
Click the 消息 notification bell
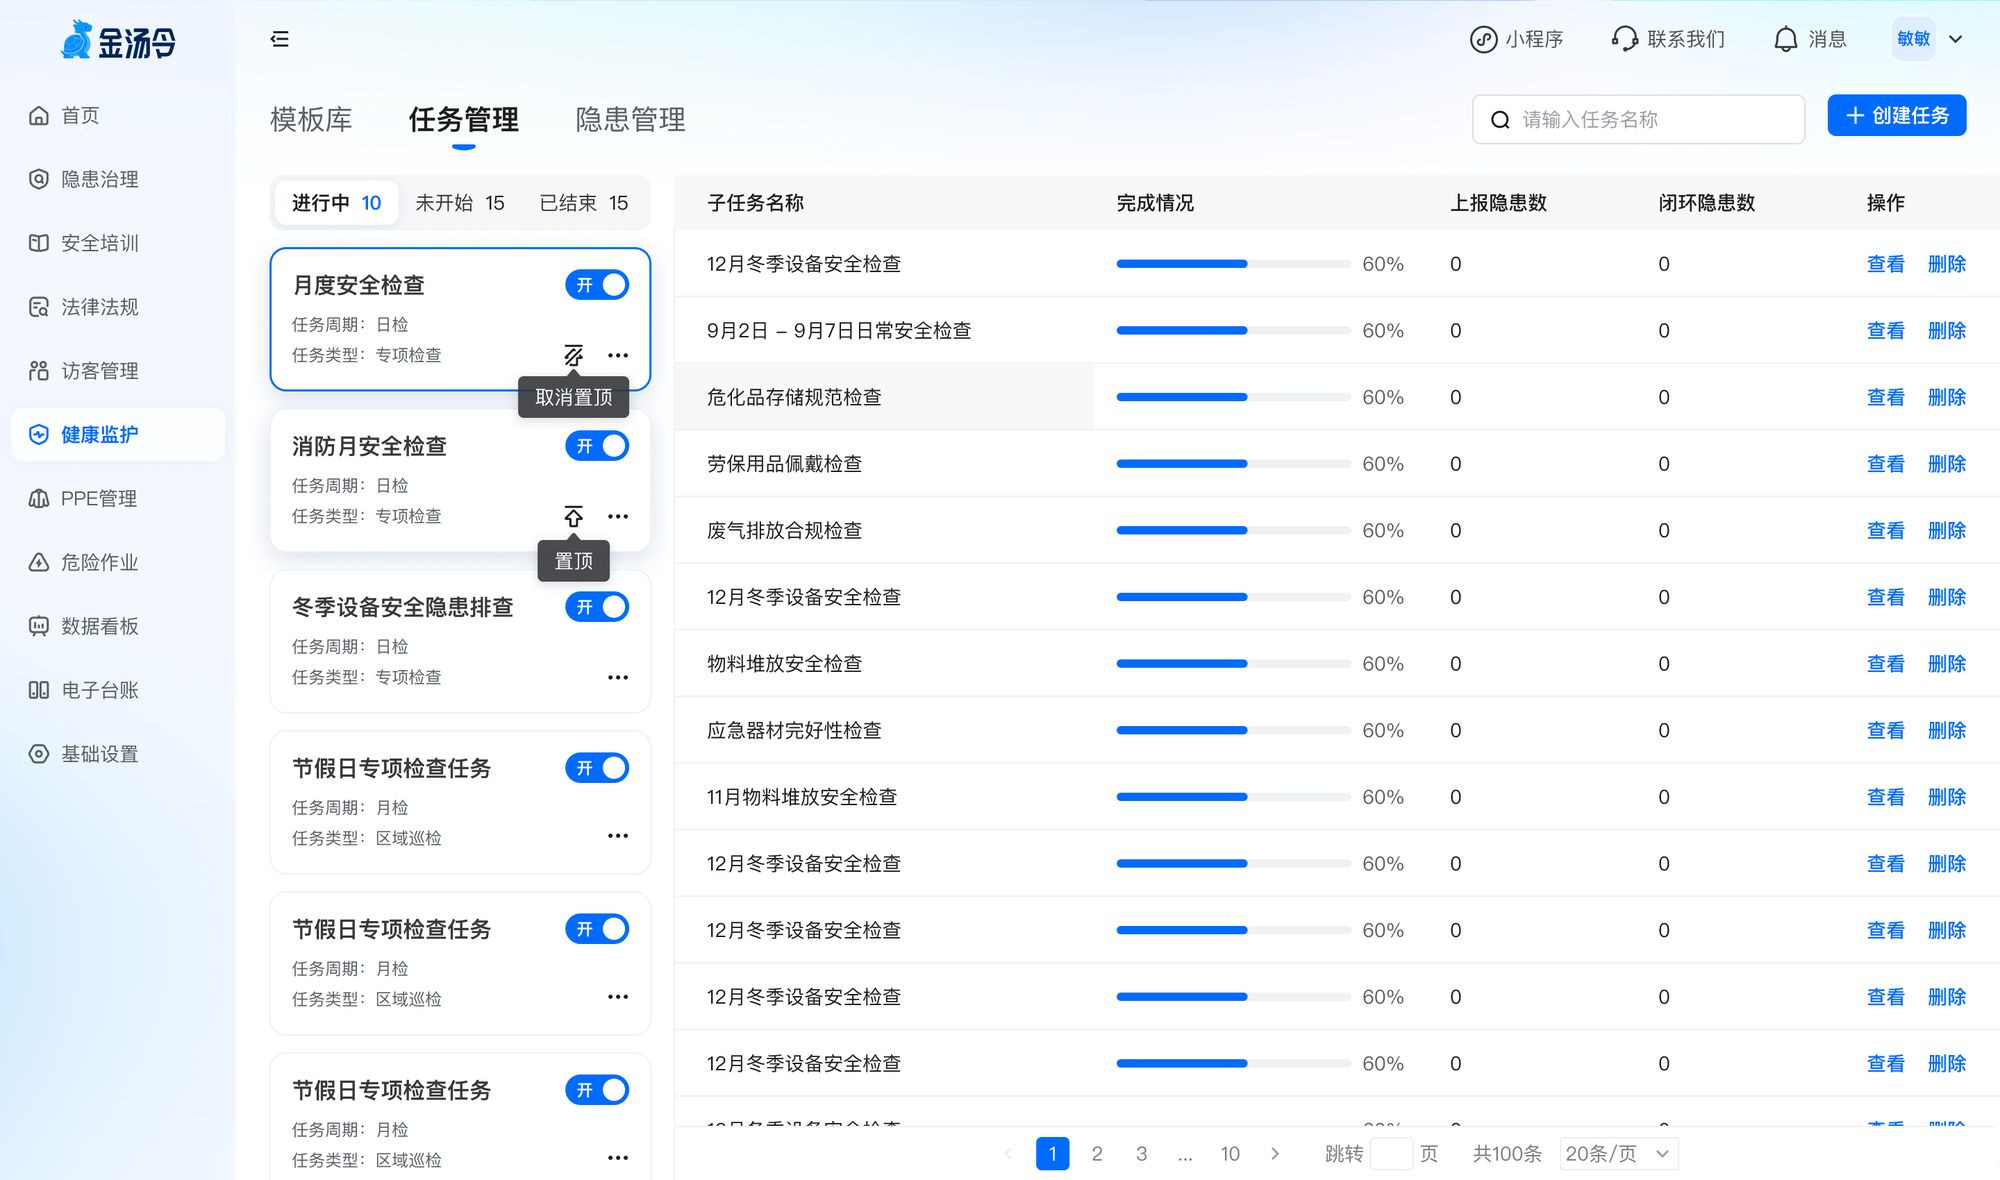(x=1785, y=39)
